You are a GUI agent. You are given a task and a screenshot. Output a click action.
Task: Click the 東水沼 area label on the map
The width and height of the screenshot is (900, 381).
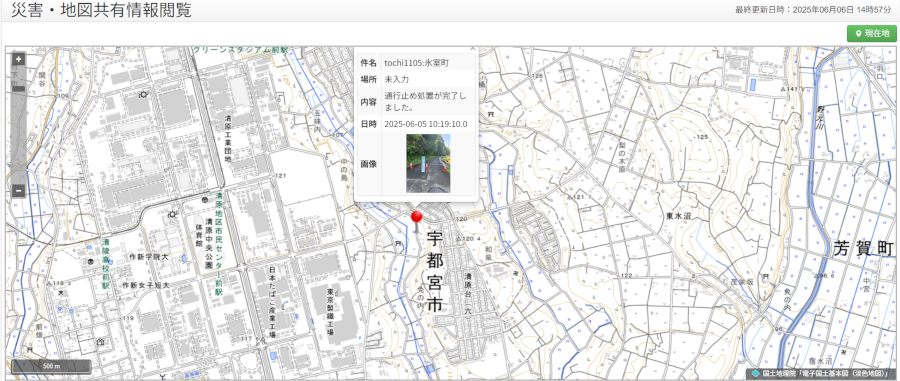tap(678, 216)
